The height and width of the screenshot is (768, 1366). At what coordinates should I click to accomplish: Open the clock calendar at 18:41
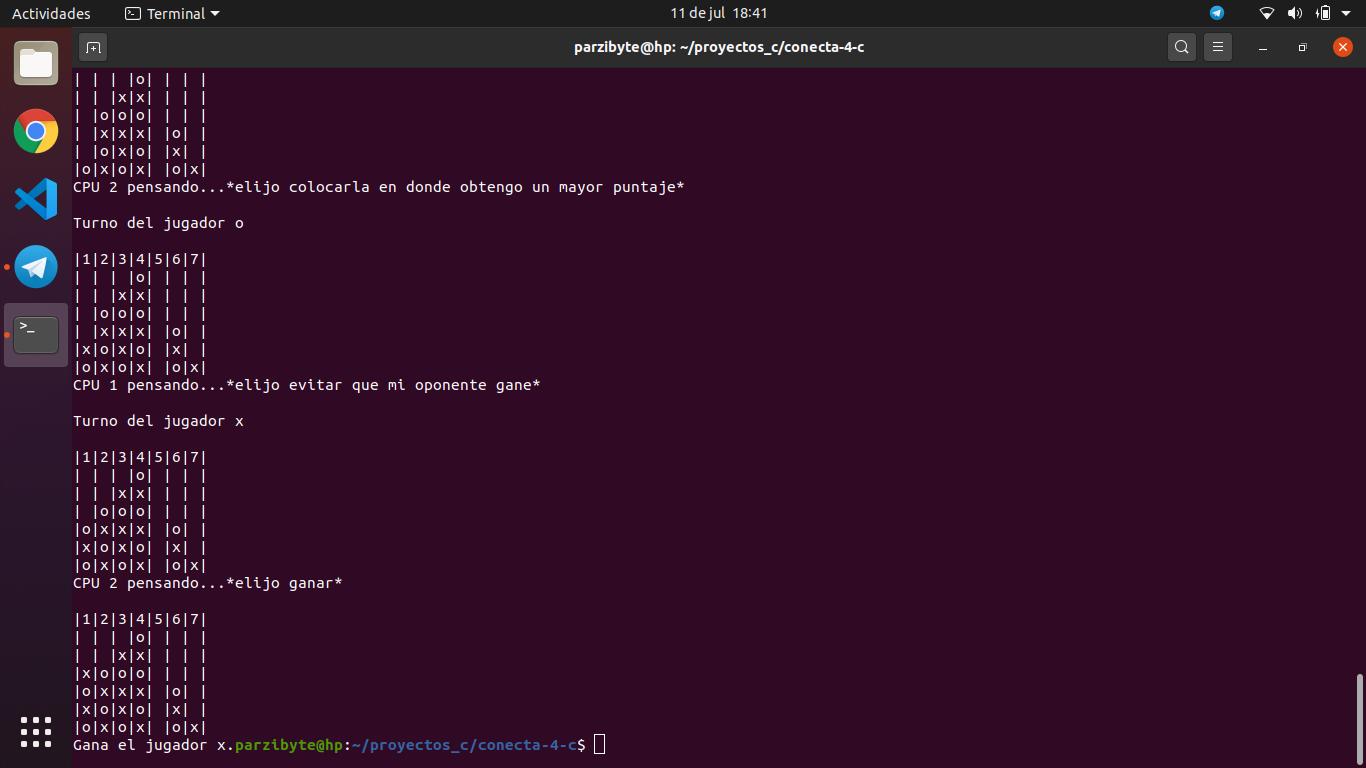[719, 13]
